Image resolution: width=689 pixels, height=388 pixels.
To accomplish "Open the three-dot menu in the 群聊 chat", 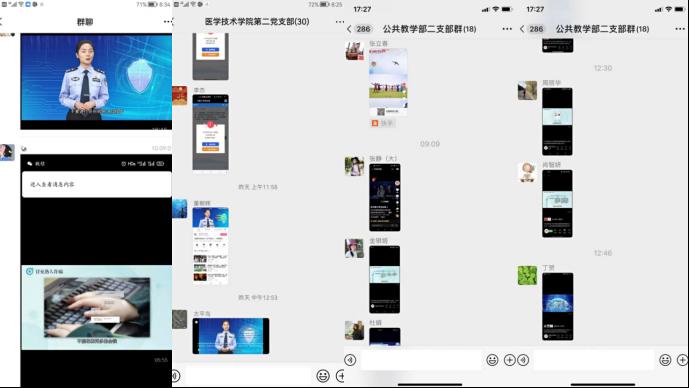I will click(x=167, y=22).
